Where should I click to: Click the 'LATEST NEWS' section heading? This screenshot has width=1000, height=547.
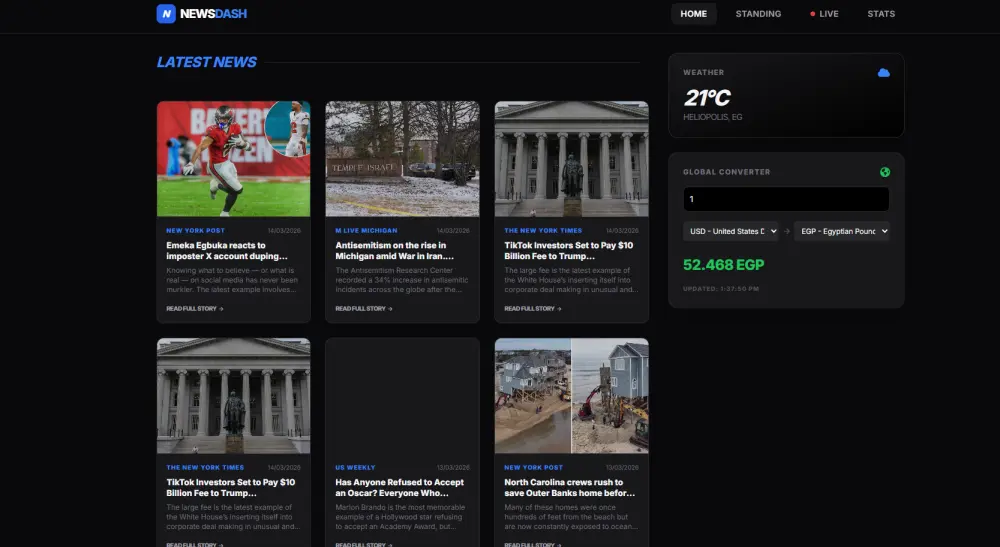pos(207,62)
